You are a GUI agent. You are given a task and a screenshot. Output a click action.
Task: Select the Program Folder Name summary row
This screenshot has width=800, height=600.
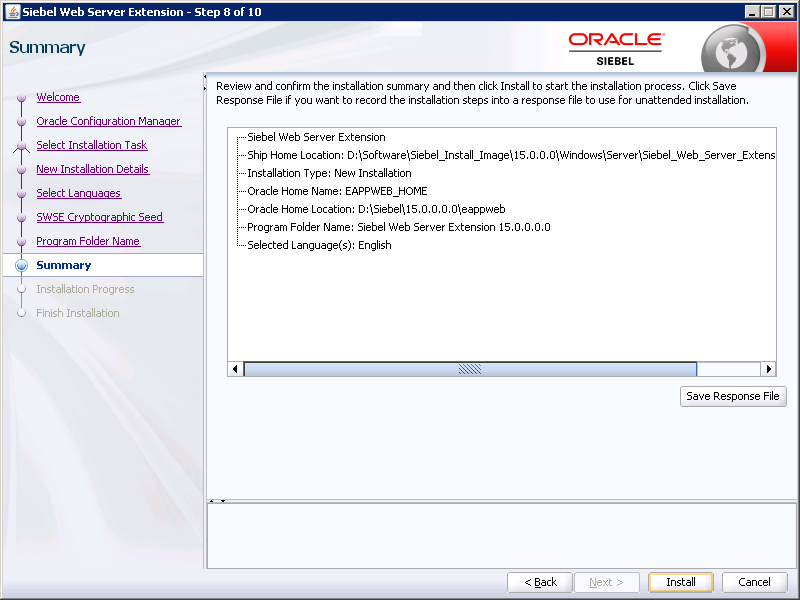tap(398, 227)
